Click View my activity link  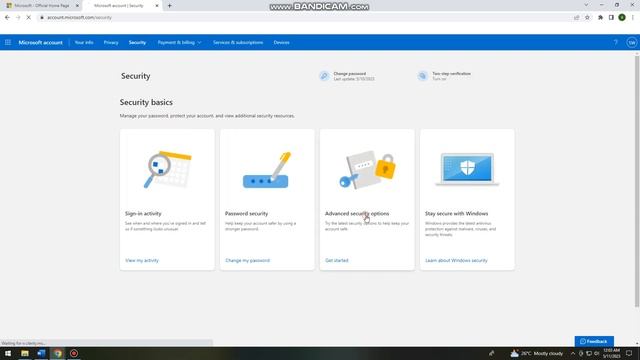(x=142, y=260)
